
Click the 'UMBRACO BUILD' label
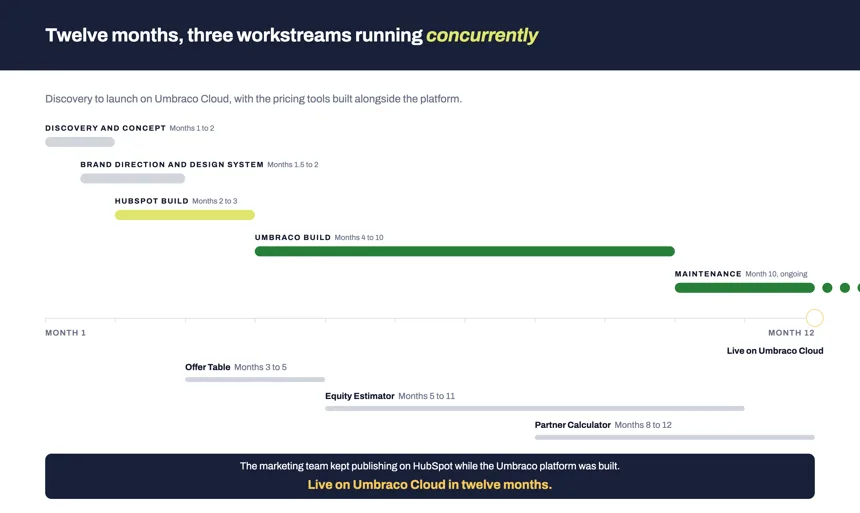point(293,238)
